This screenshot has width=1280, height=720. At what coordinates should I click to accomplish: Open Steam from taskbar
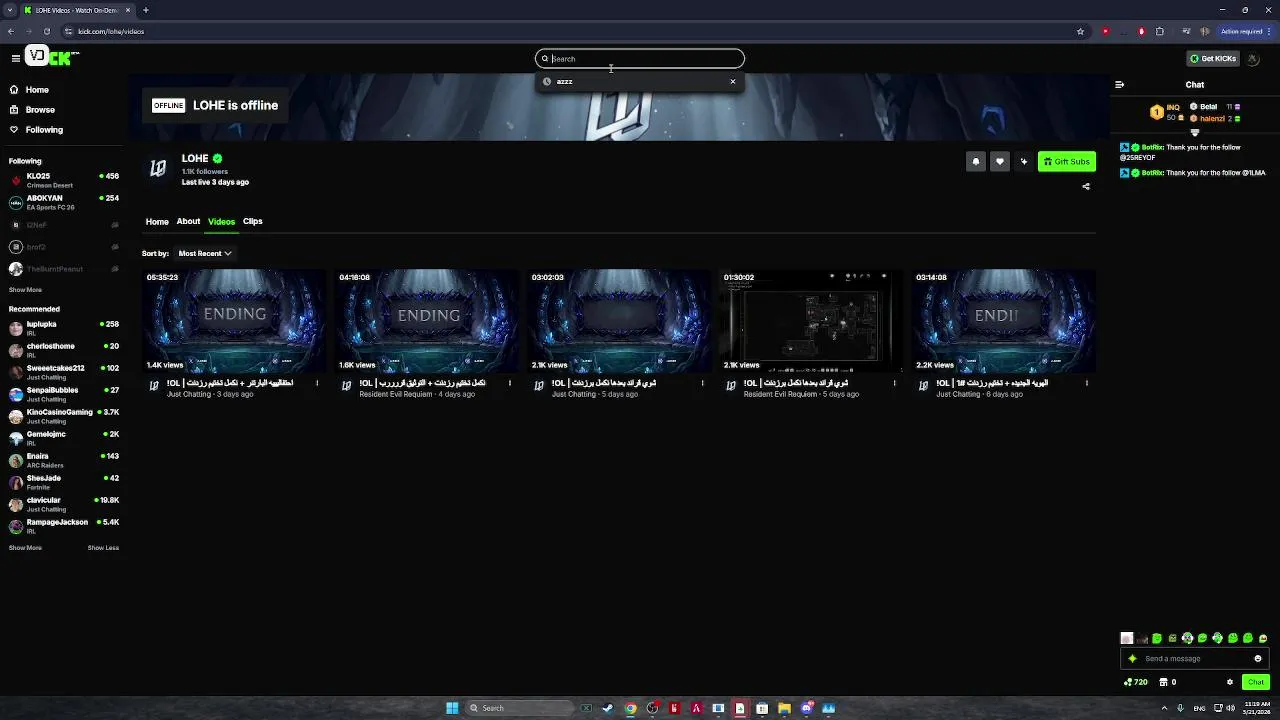click(x=607, y=708)
